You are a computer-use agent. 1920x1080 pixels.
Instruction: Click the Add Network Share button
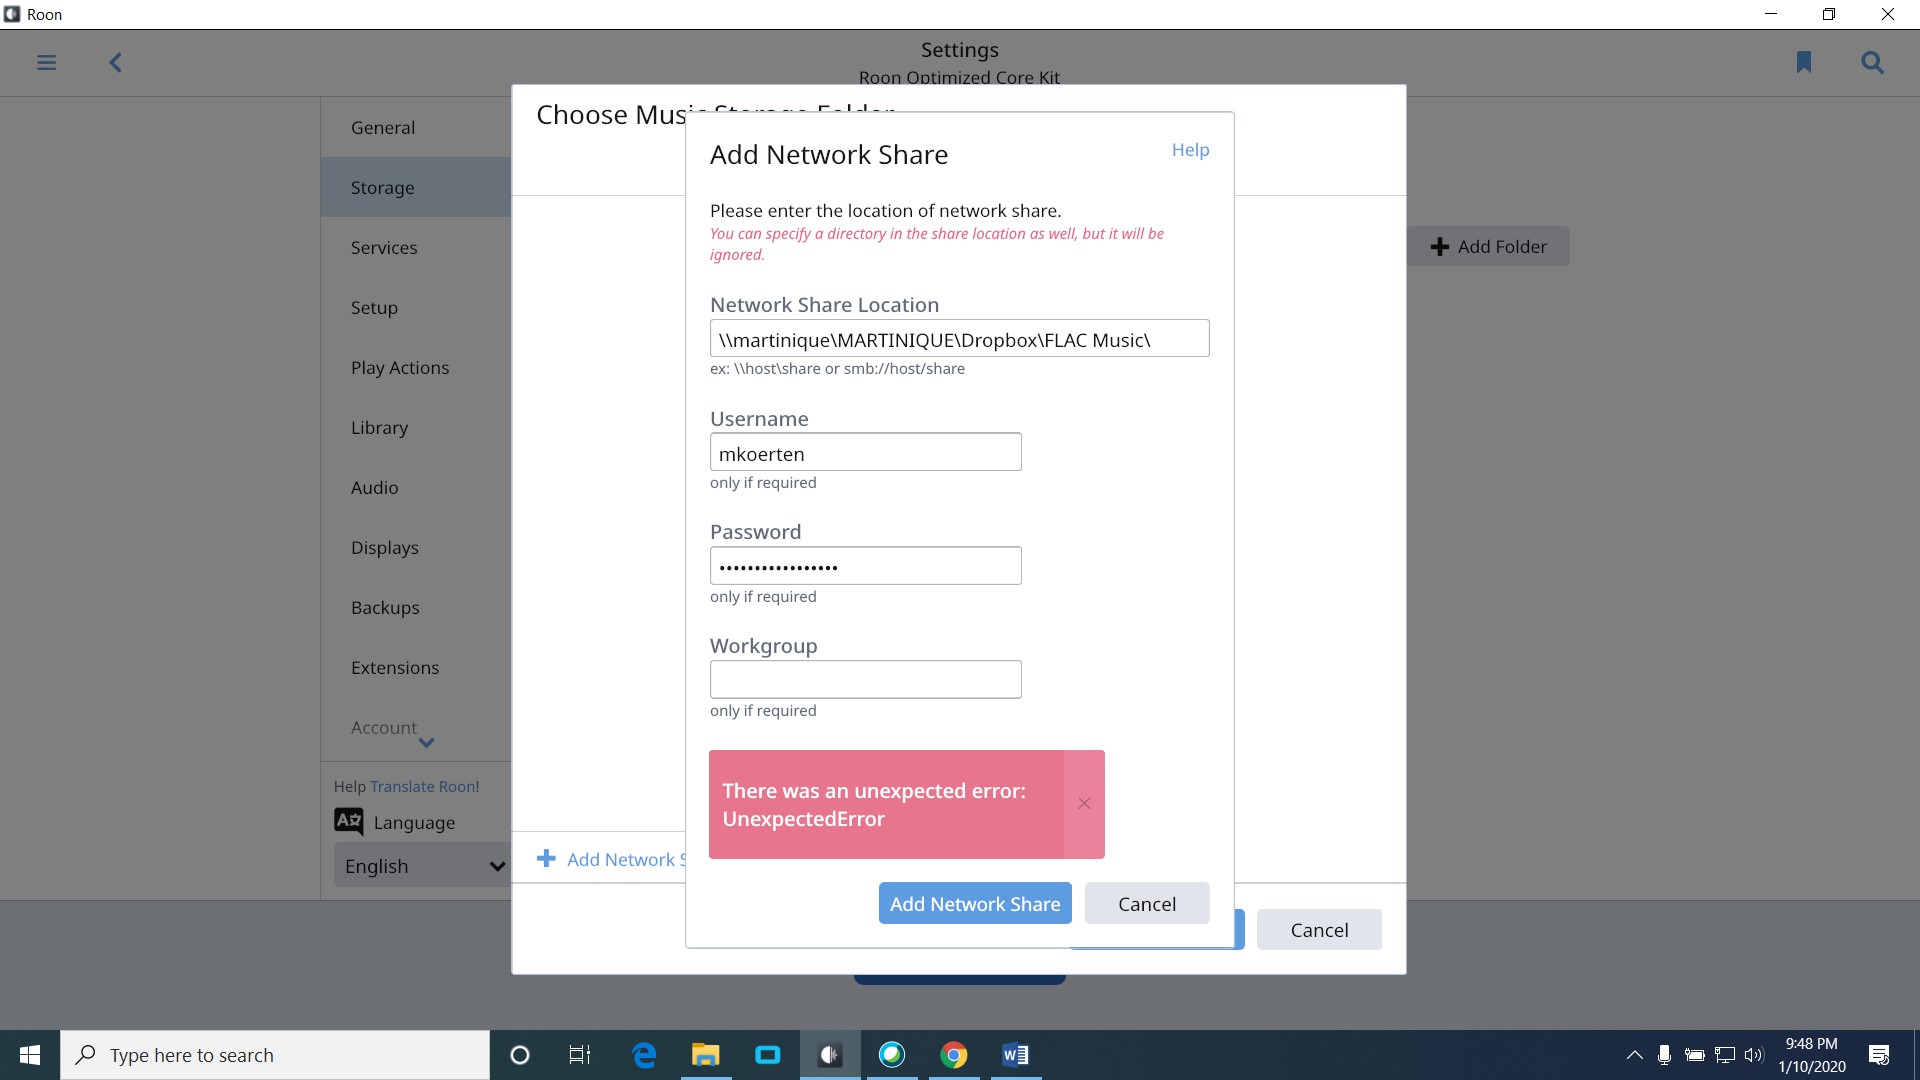pos(974,904)
